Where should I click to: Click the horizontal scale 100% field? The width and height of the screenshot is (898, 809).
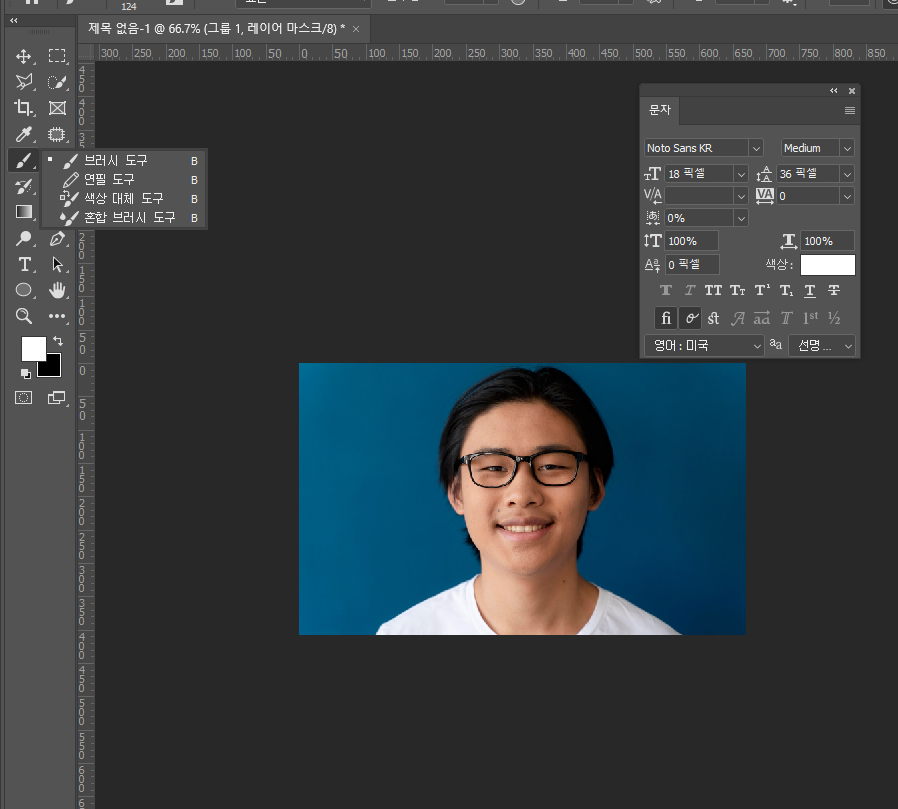click(828, 241)
